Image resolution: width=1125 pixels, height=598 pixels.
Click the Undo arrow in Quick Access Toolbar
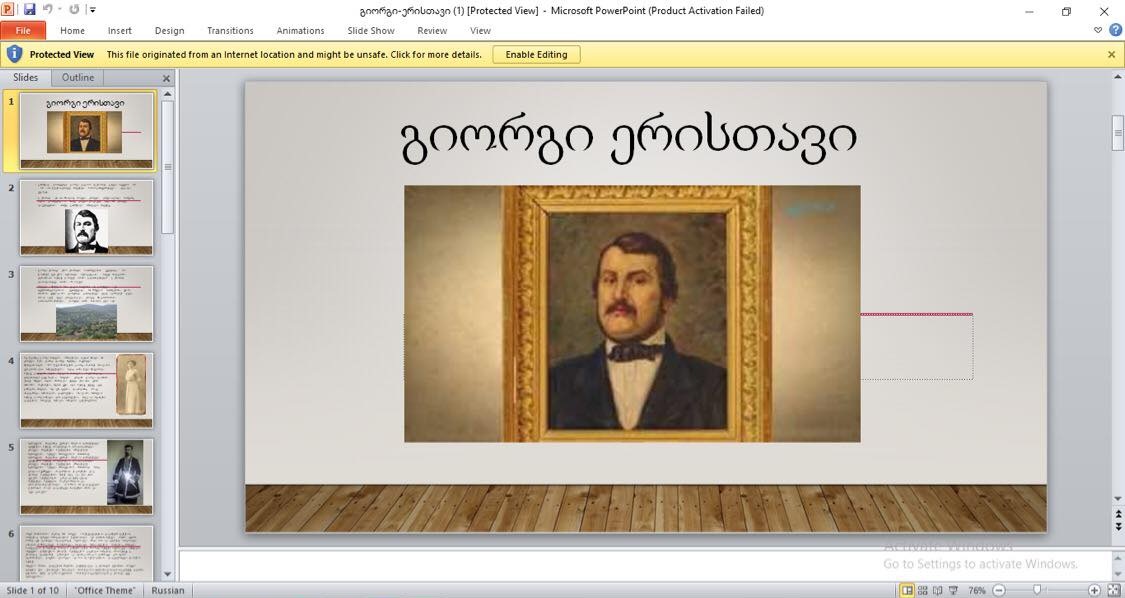pyautogui.click(x=47, y=9)
